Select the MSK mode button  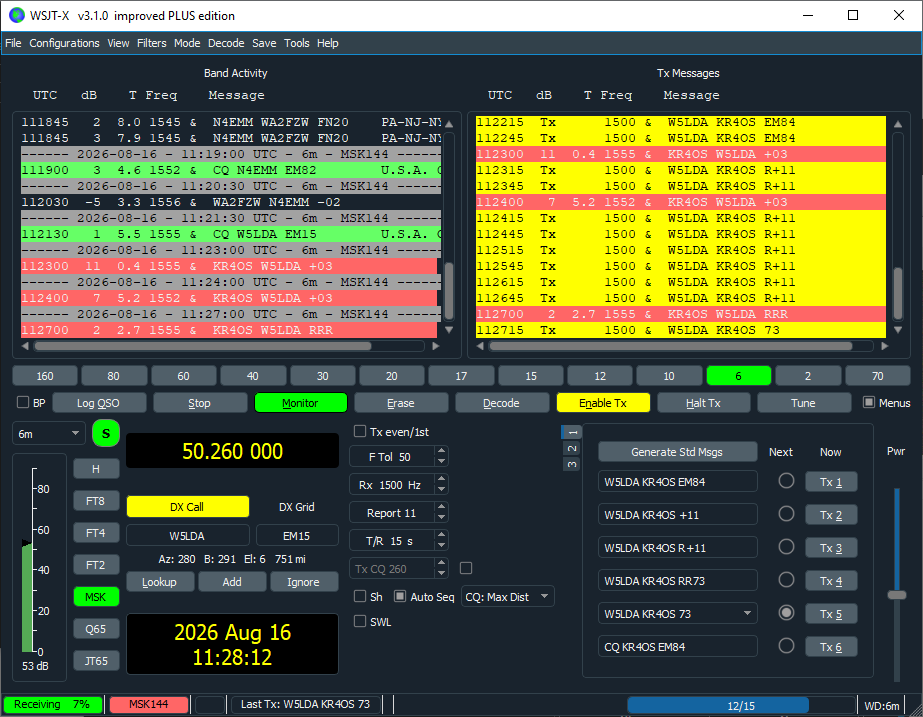click(x=96, y=597)
